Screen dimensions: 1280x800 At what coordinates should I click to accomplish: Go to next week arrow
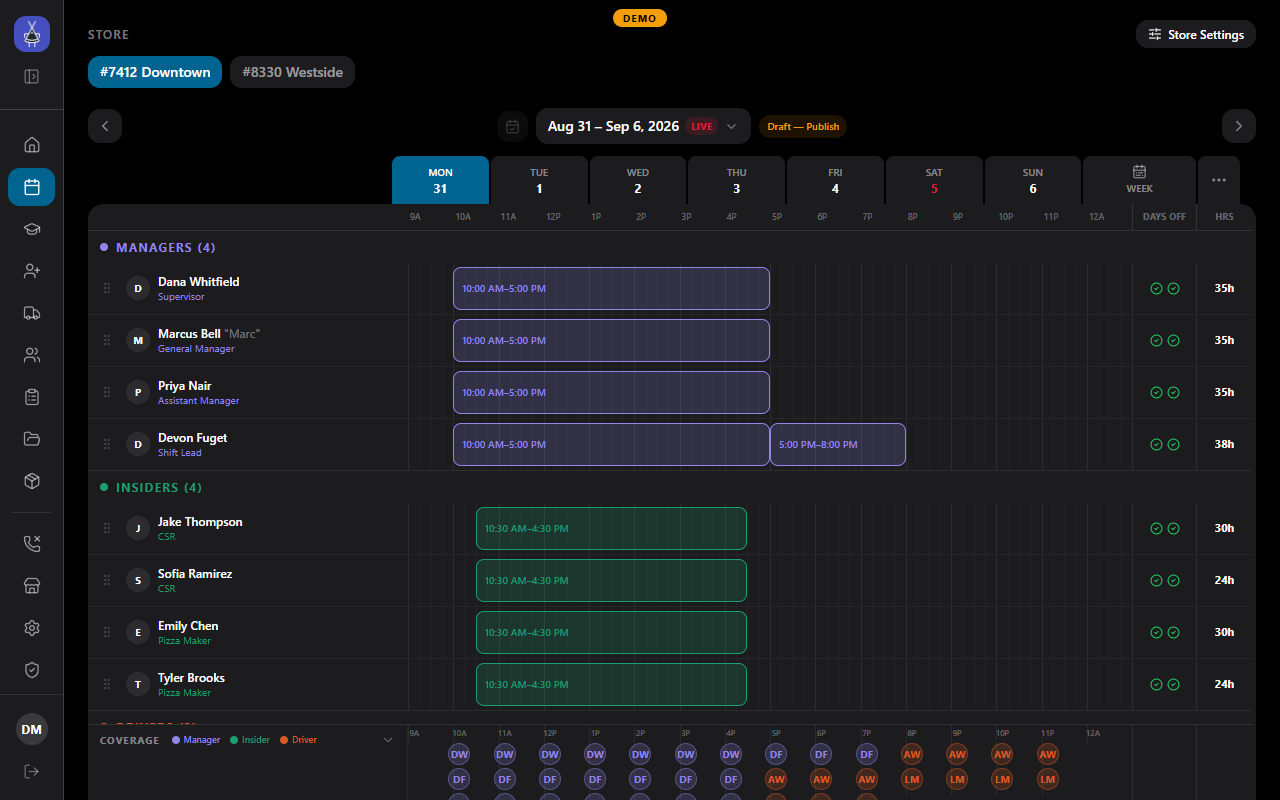1238,126
